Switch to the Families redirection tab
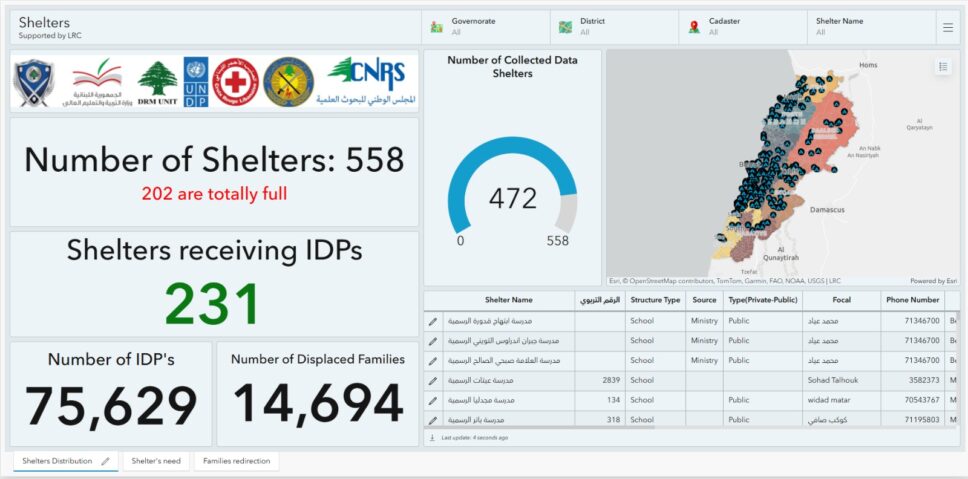 [x=236, y=461]
